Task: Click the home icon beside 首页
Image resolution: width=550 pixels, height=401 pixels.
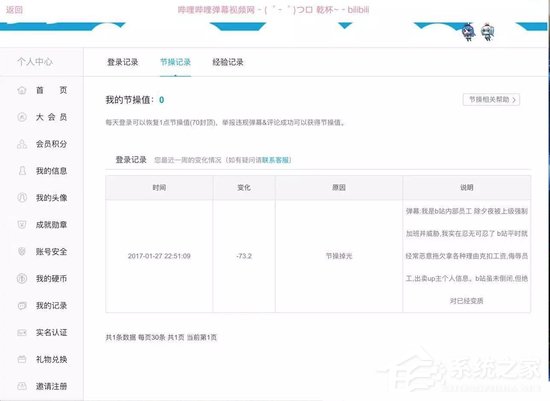Action: point(22,90)
